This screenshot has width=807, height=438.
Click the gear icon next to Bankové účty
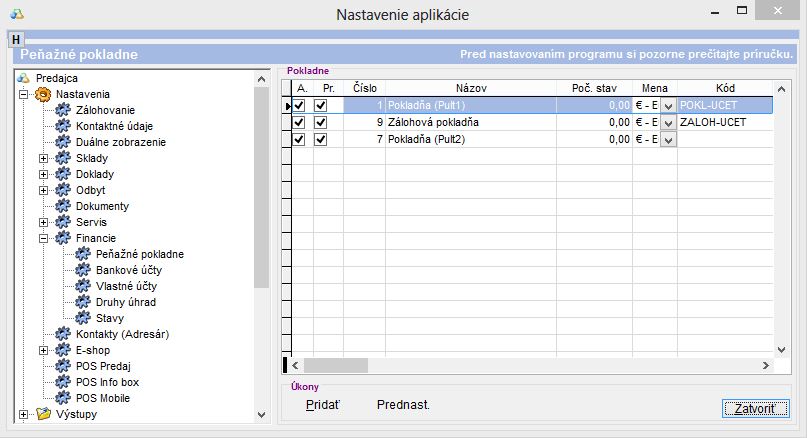pos(84,270)
